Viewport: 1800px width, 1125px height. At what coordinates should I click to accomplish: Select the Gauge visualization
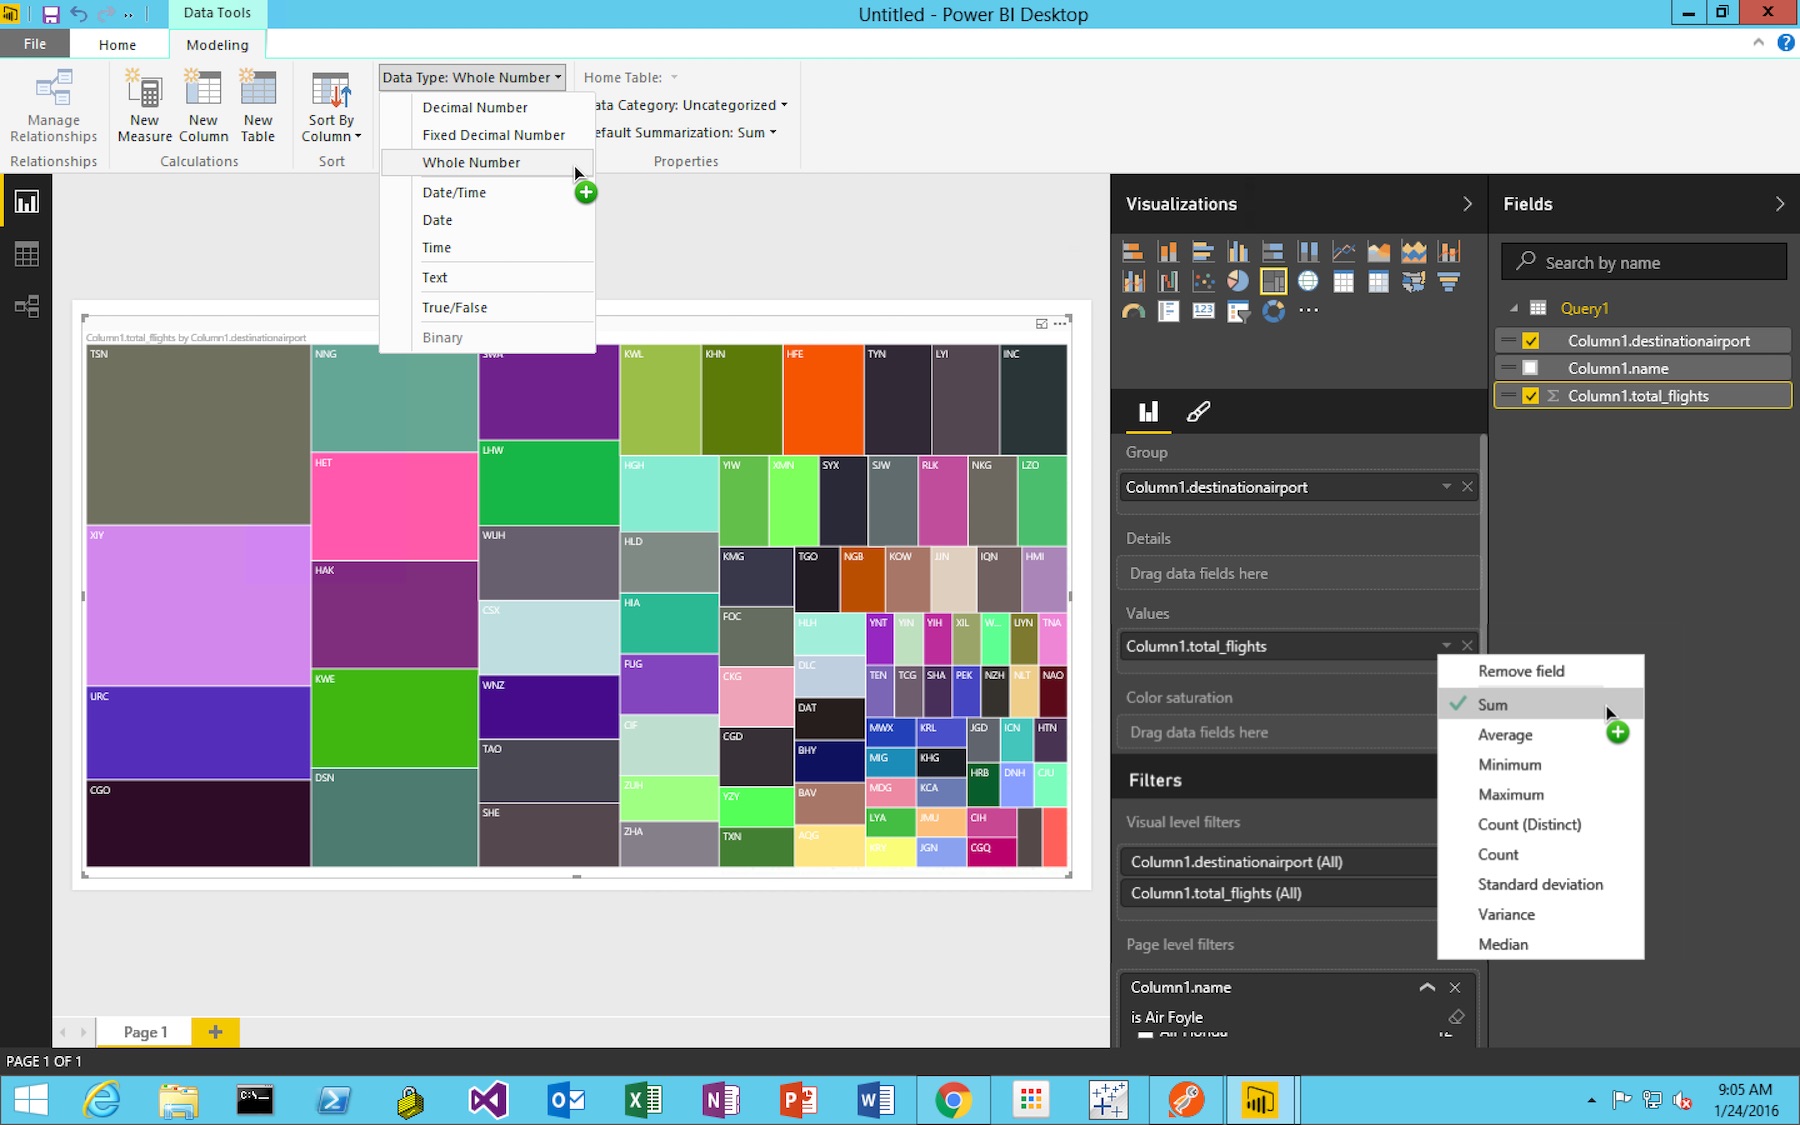(1133, 312)
